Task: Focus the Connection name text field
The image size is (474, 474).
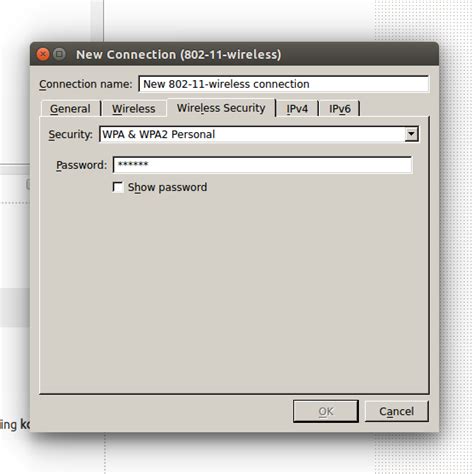Action: [284, 84]
